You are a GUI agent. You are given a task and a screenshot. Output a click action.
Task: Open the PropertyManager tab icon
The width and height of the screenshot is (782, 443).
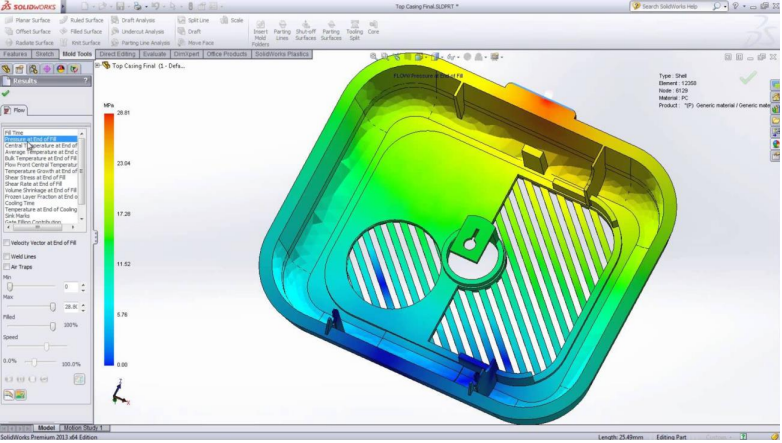tap(19, 69)
